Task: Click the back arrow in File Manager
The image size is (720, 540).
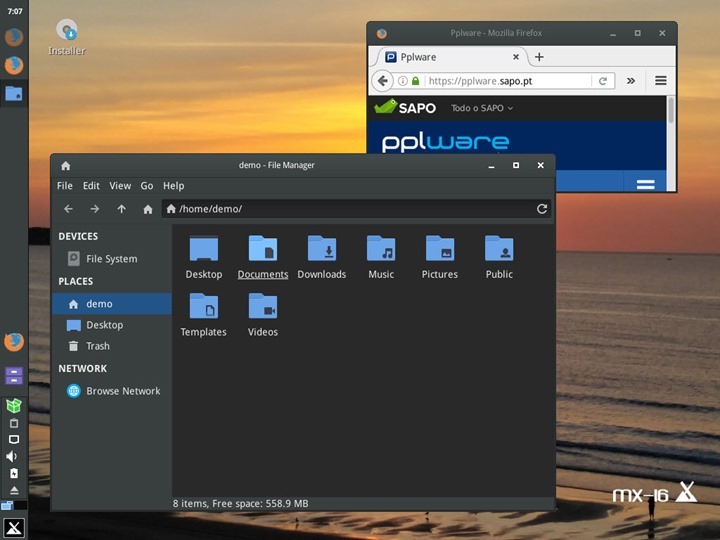Action: point(68,209)
